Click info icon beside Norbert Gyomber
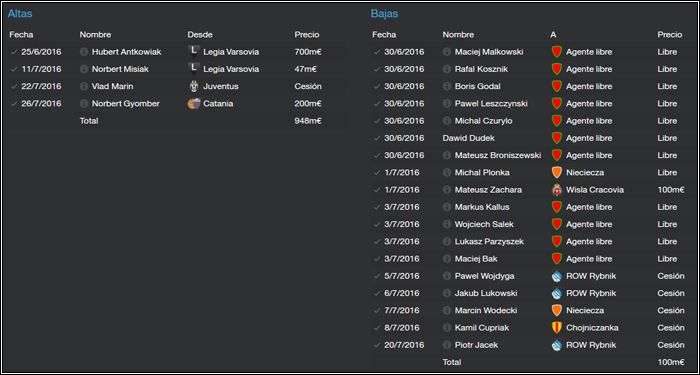Screen dimensions: 700x375 [x=83, y=104]
